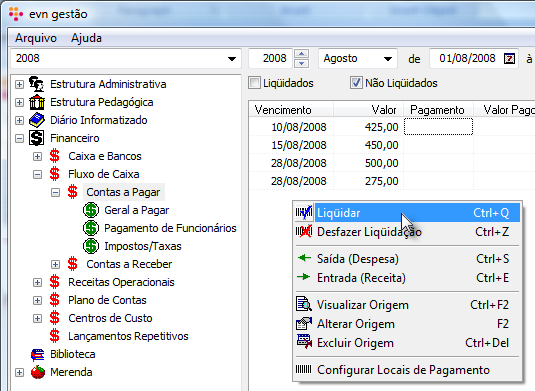Expand the Merenda node
This screenshot has width=535, height=391.
tap(19, 373)
